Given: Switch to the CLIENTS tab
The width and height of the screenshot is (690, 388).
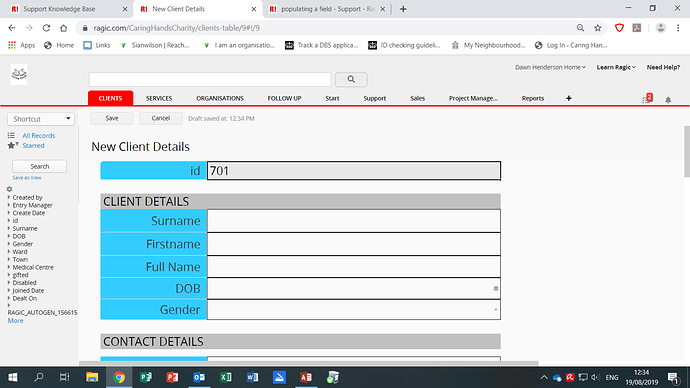Looking at the screenshot, I should (x=110, y=98).
